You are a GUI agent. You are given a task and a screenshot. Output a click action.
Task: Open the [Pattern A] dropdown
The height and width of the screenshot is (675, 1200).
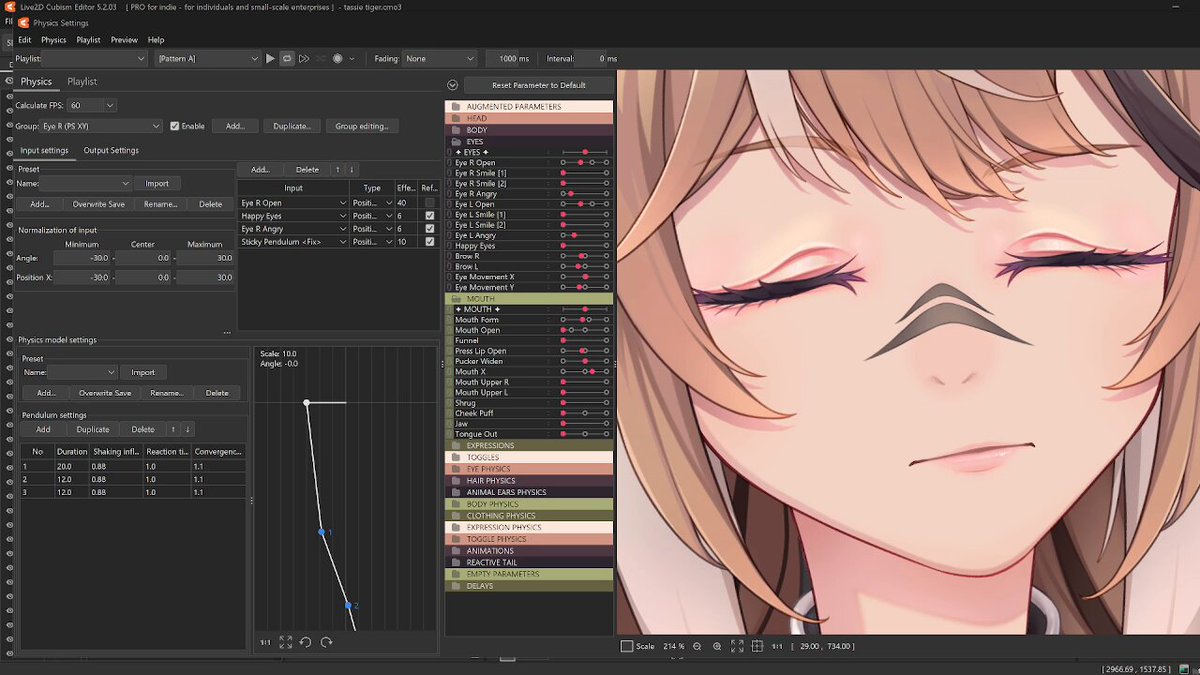(207, 59)
